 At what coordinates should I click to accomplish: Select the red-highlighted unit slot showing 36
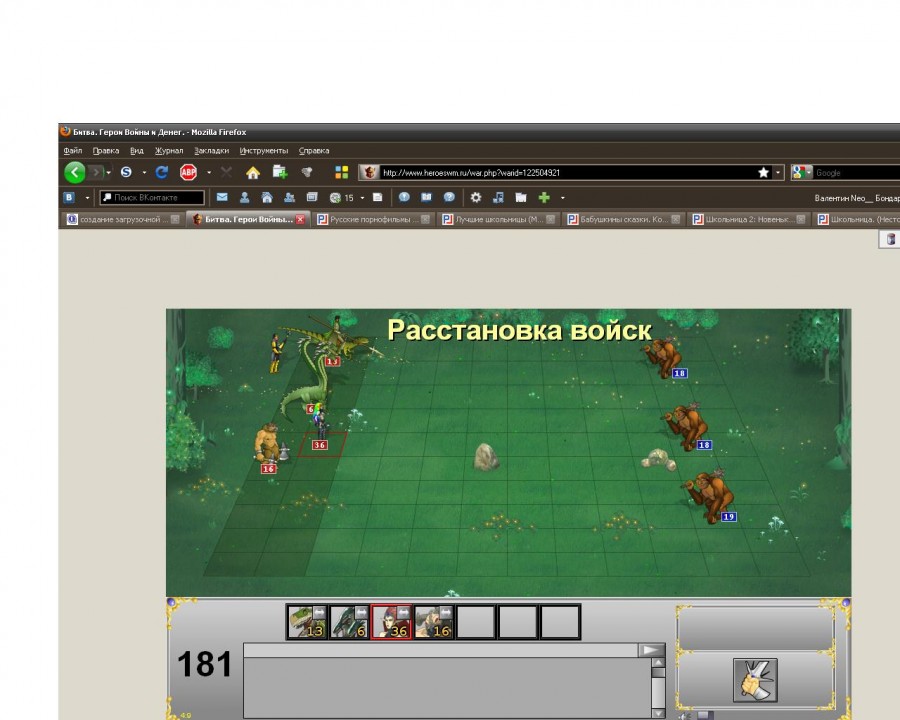(391, 622)
